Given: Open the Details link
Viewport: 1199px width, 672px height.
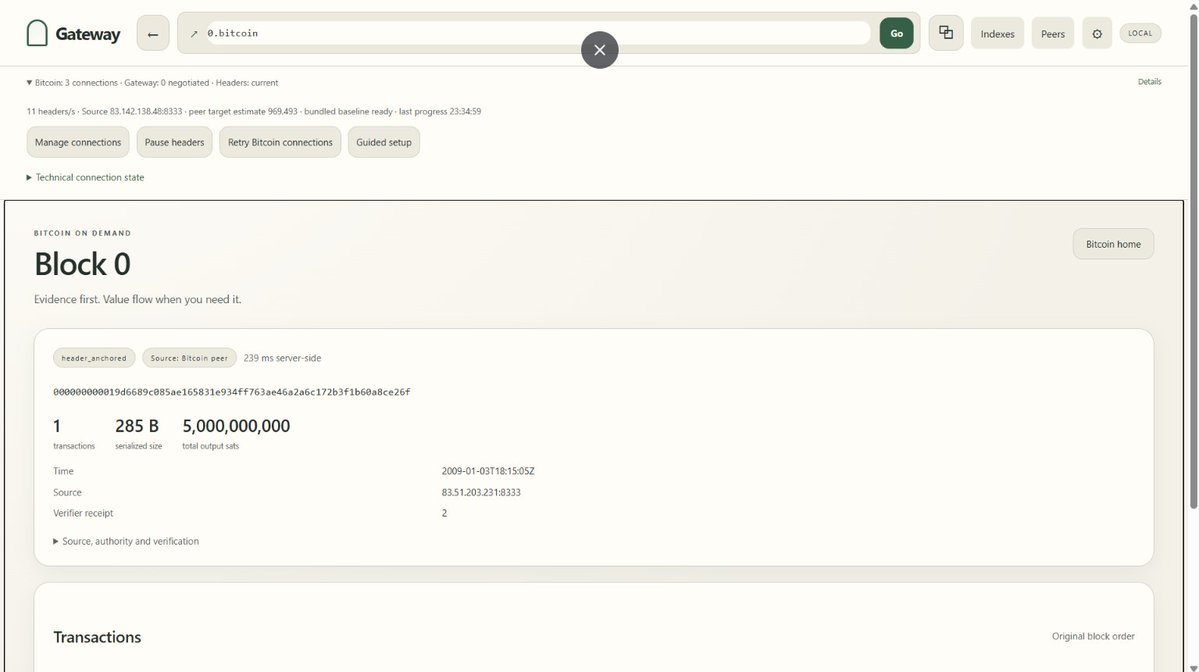Looking at the screenshot, I should point(1149,82).
